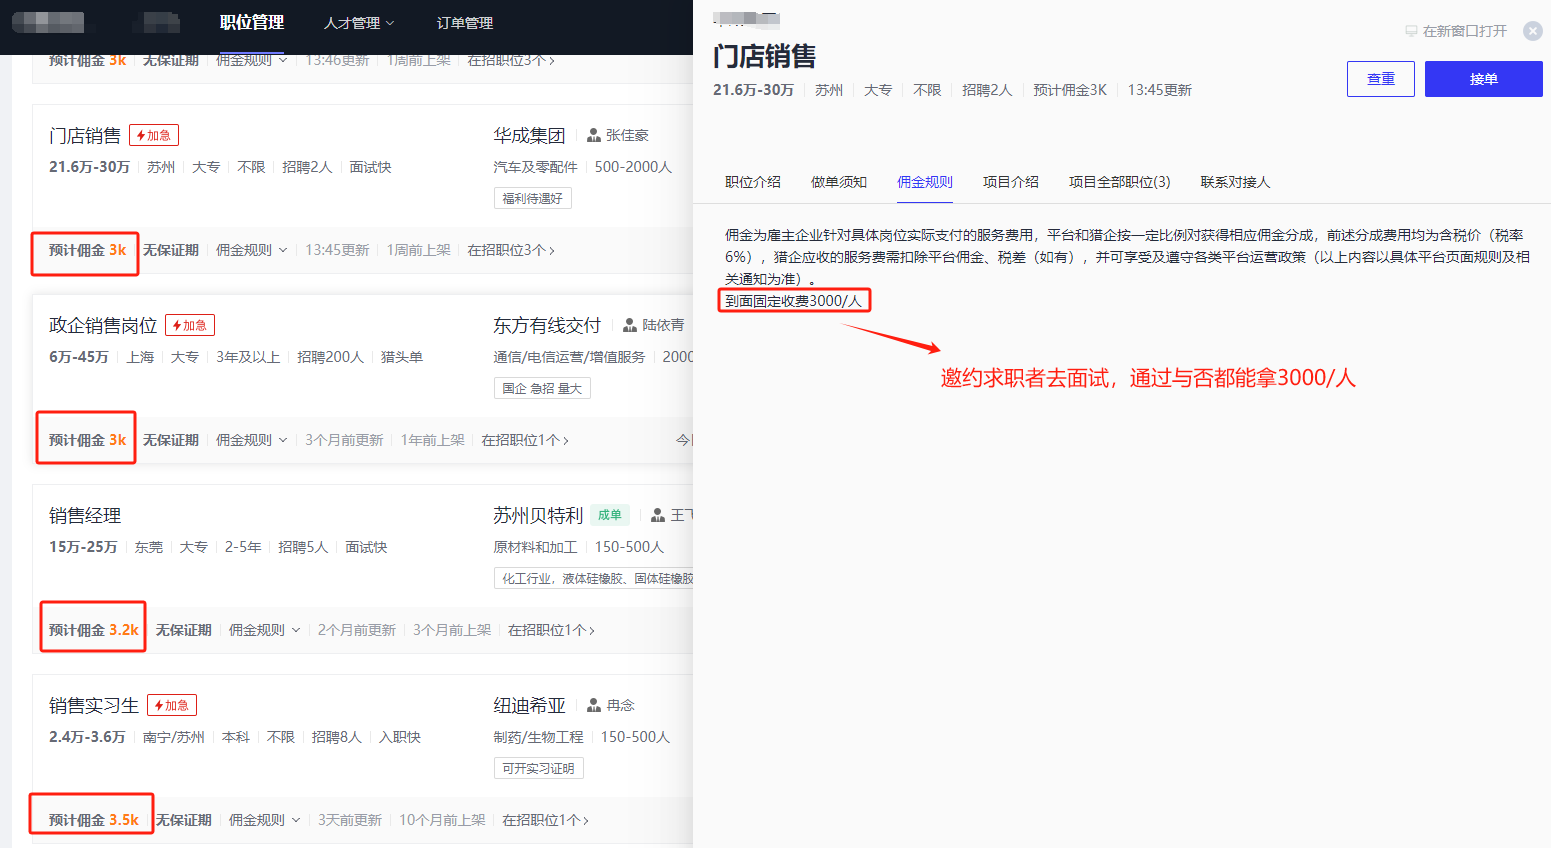Click company name 东方有线交付

point(547,326)
